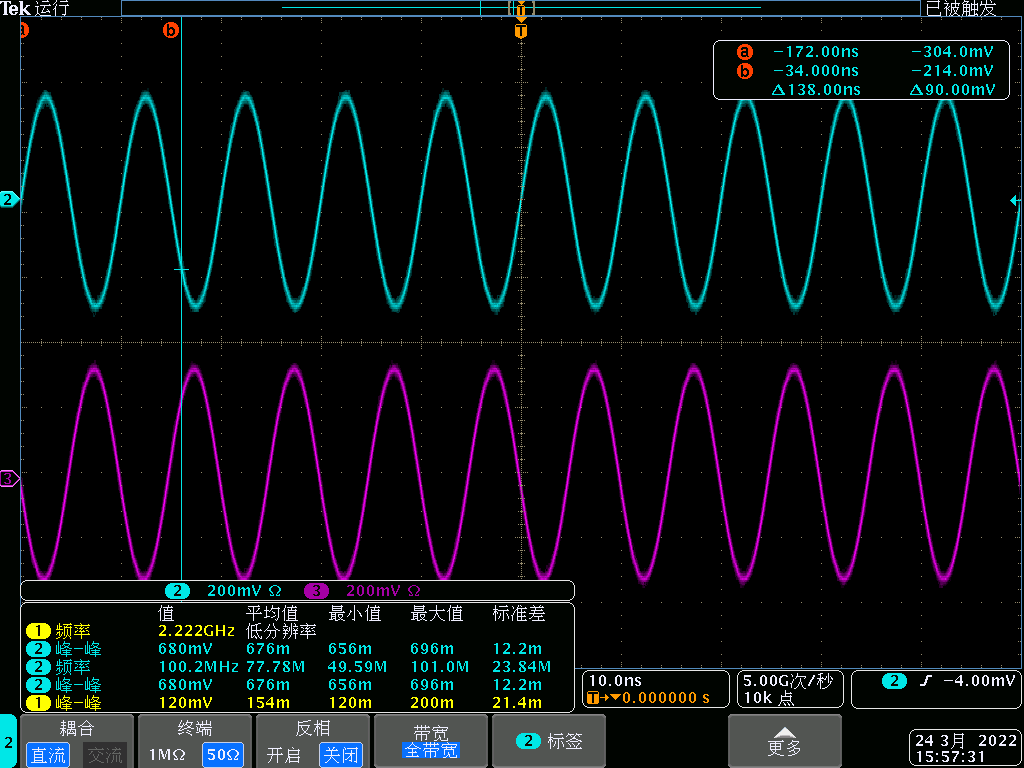Click the Δ138.00ns cursor delta readout
This screenshot has height=768, width=1024.
point(816,90)
